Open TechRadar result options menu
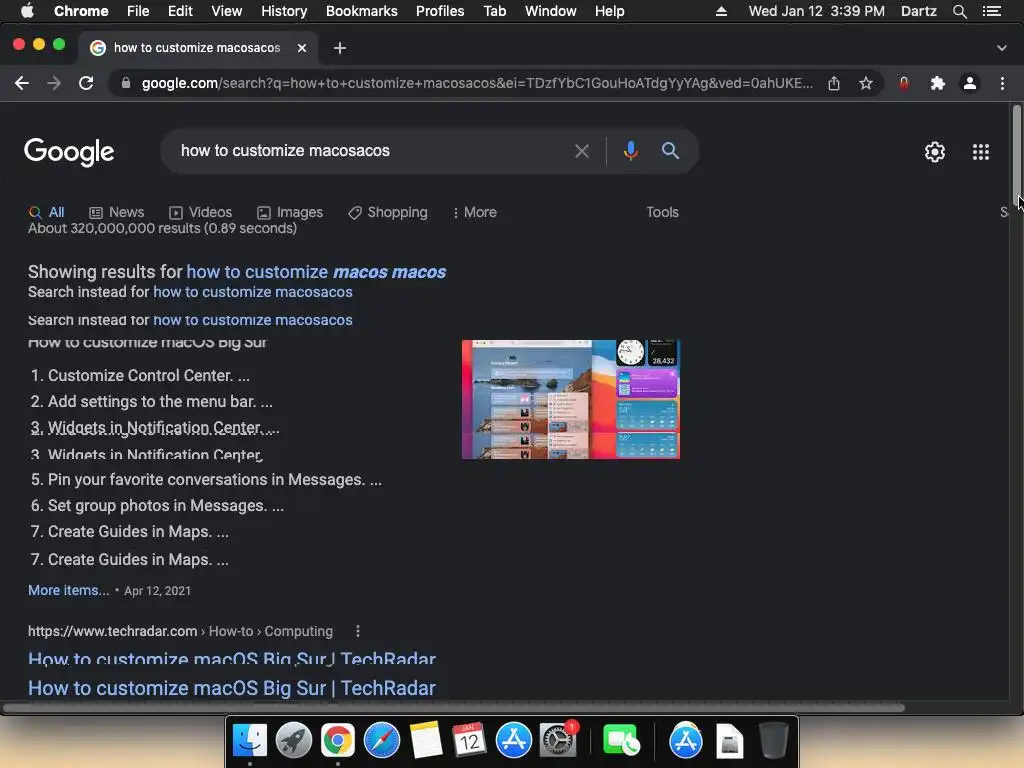Screen dimensions: 1024x768 (x=357, y=631)
